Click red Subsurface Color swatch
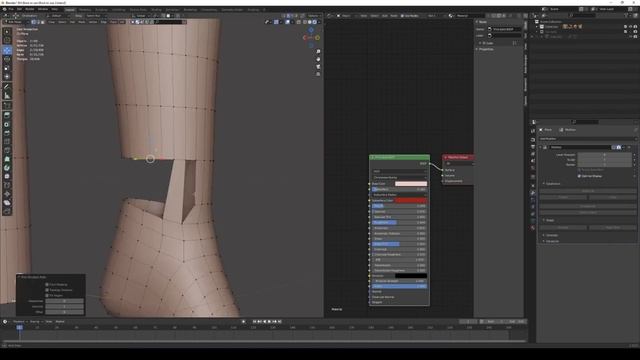The width and height of the screenshot is (640, 360). [411, 200]
